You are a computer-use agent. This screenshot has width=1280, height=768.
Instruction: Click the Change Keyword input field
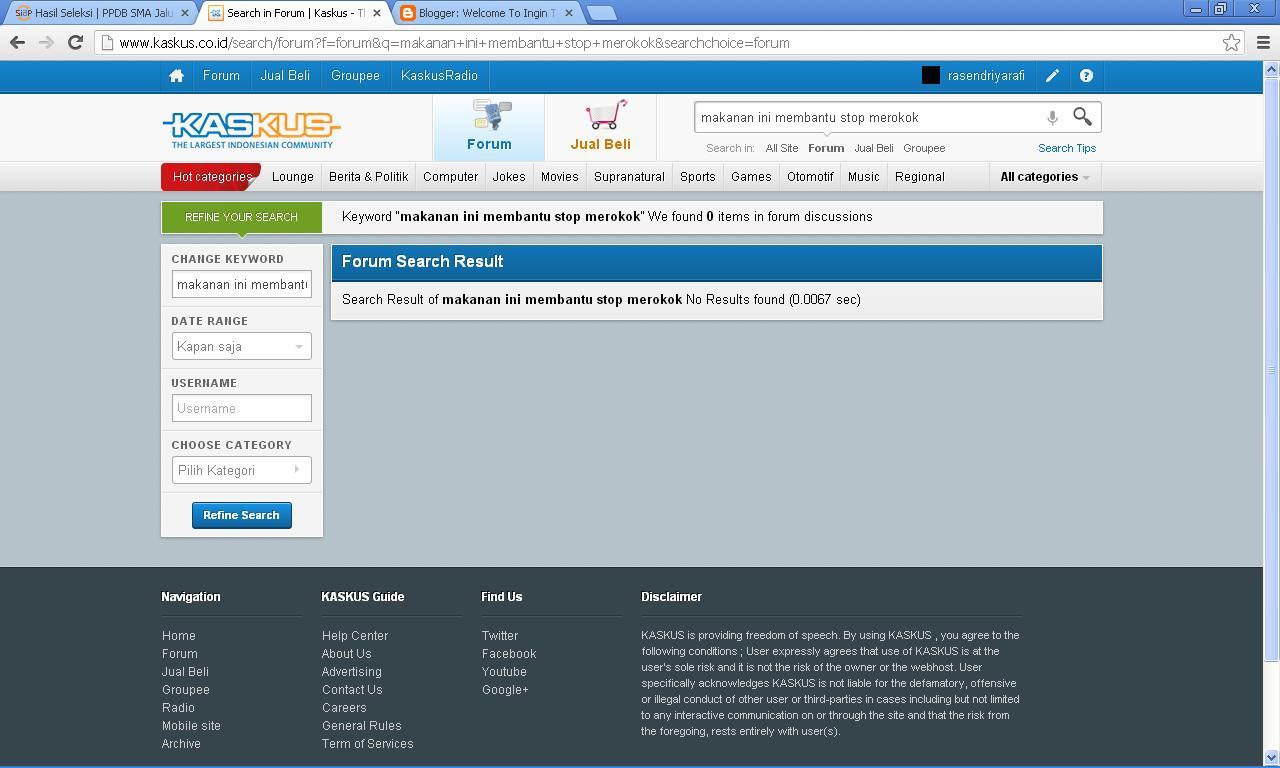(x=241, y=284)
